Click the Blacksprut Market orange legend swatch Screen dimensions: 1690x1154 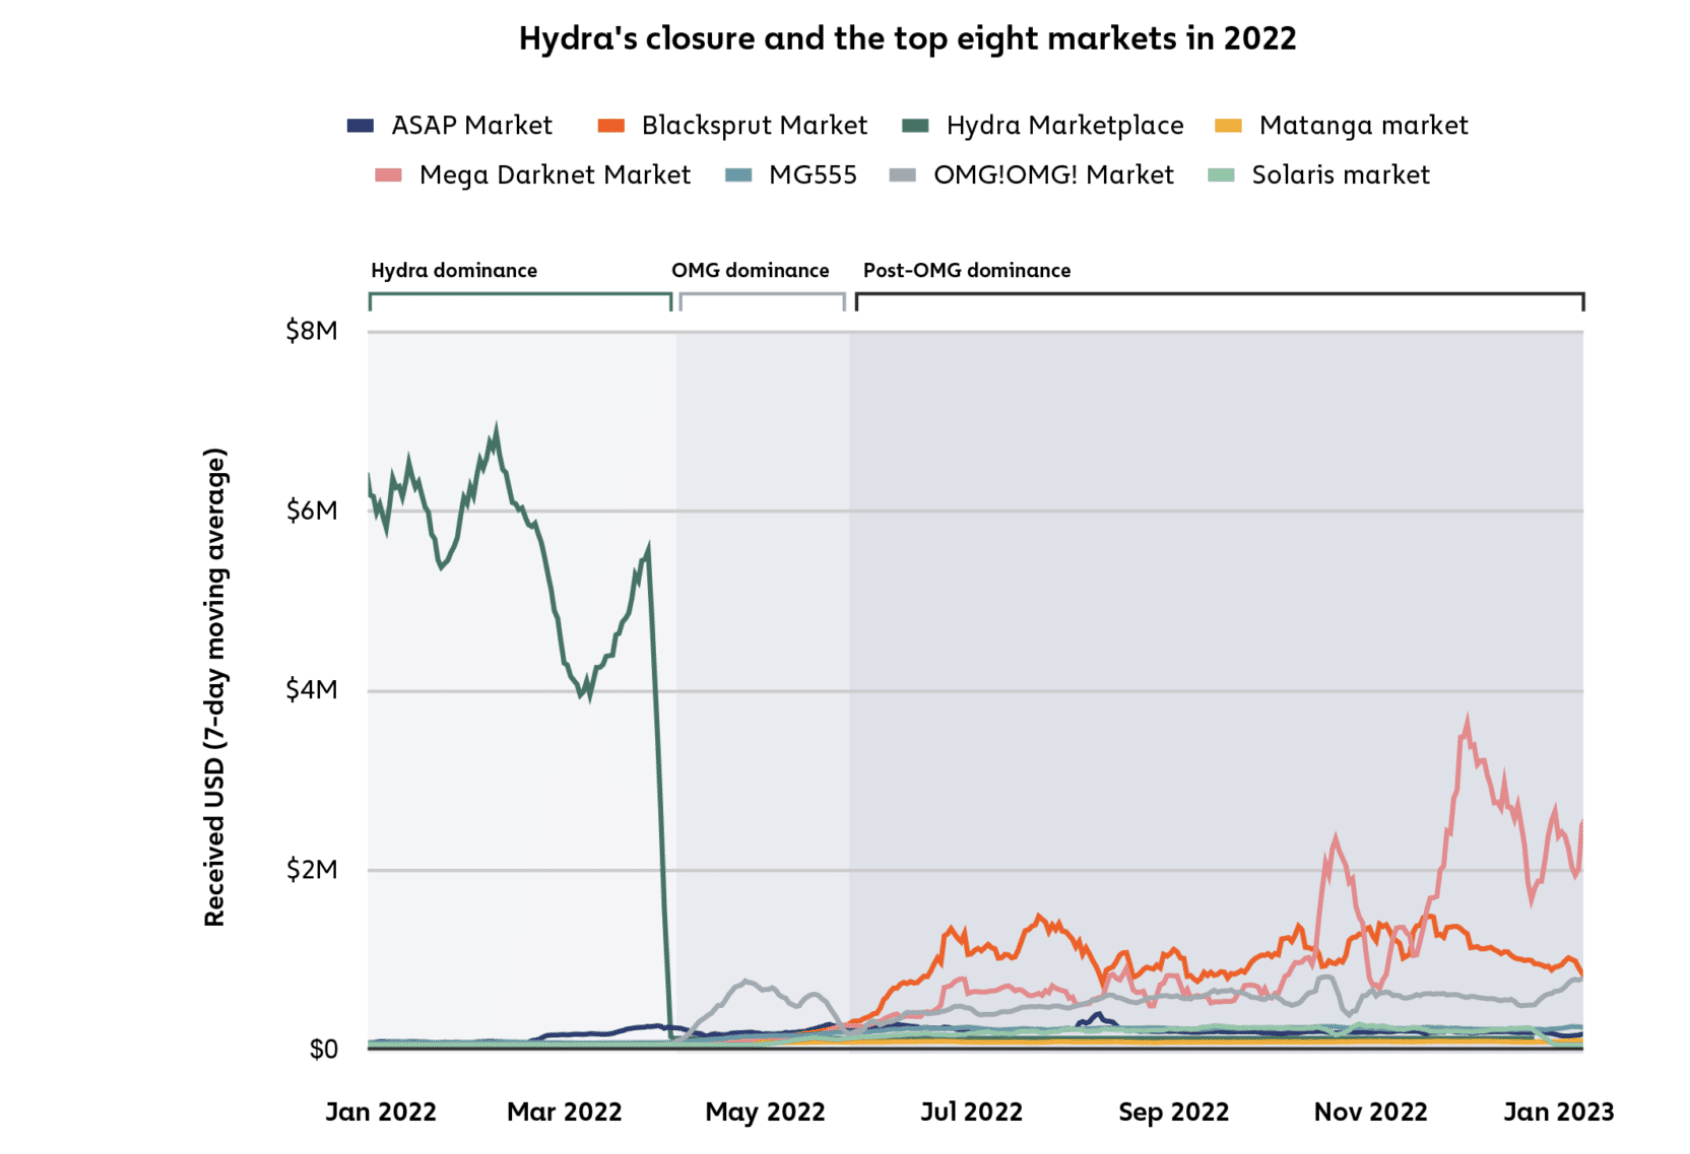coord(611,126)
